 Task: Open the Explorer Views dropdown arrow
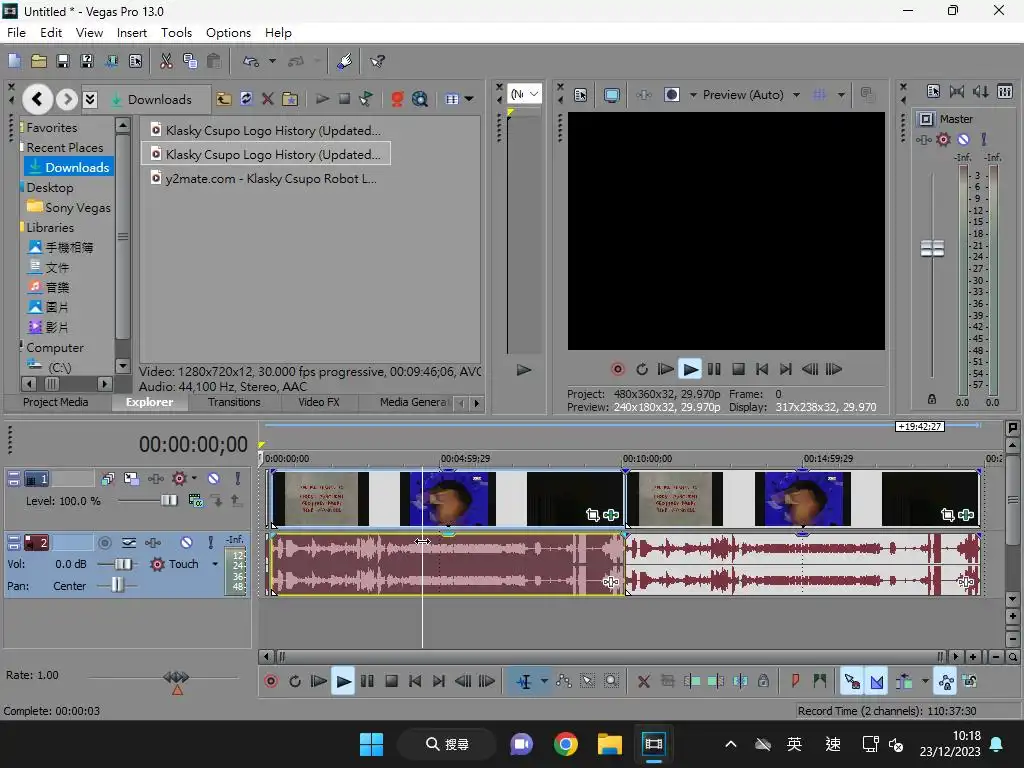point(470,99)
